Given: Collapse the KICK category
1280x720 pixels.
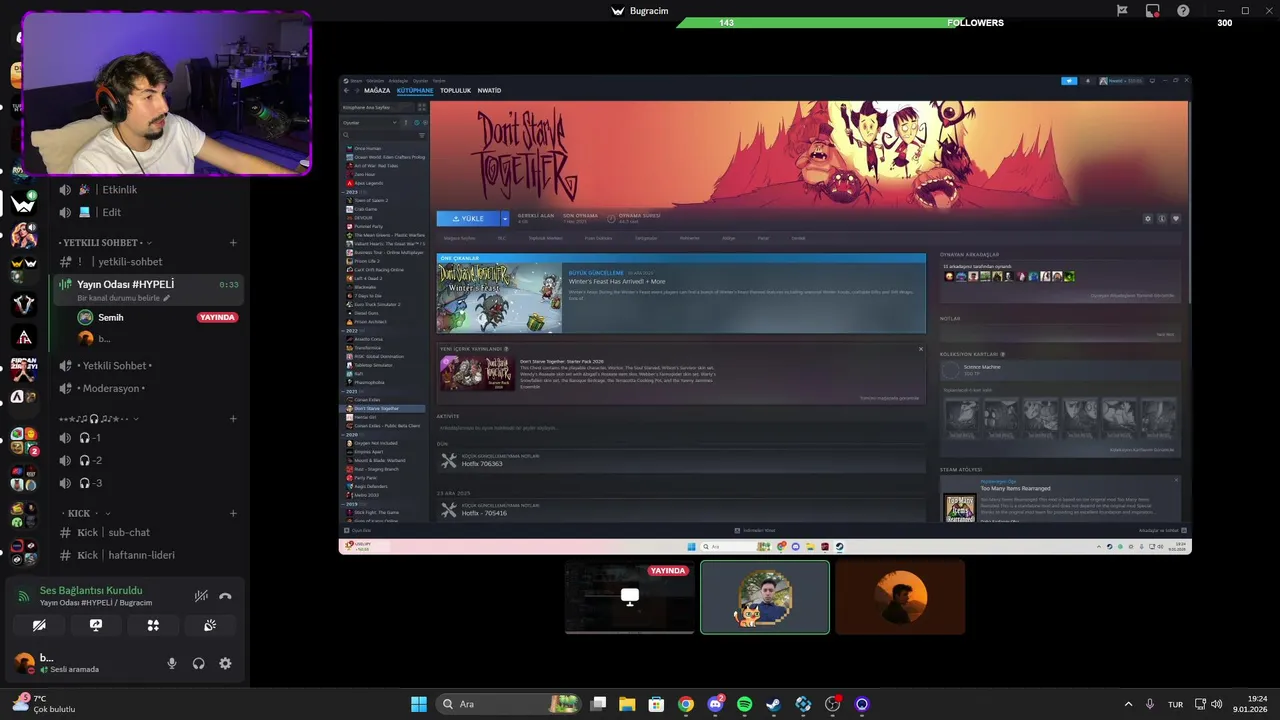Looking at the screenshot, I should coord(85,513).
